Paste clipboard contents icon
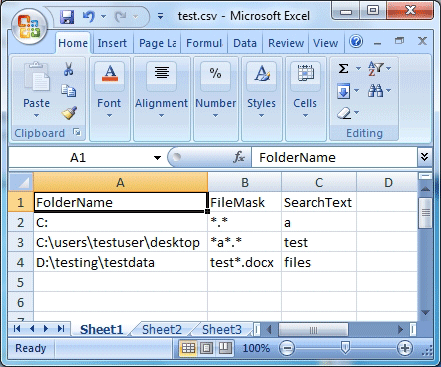Screen dimensions: 441x367 36,76
